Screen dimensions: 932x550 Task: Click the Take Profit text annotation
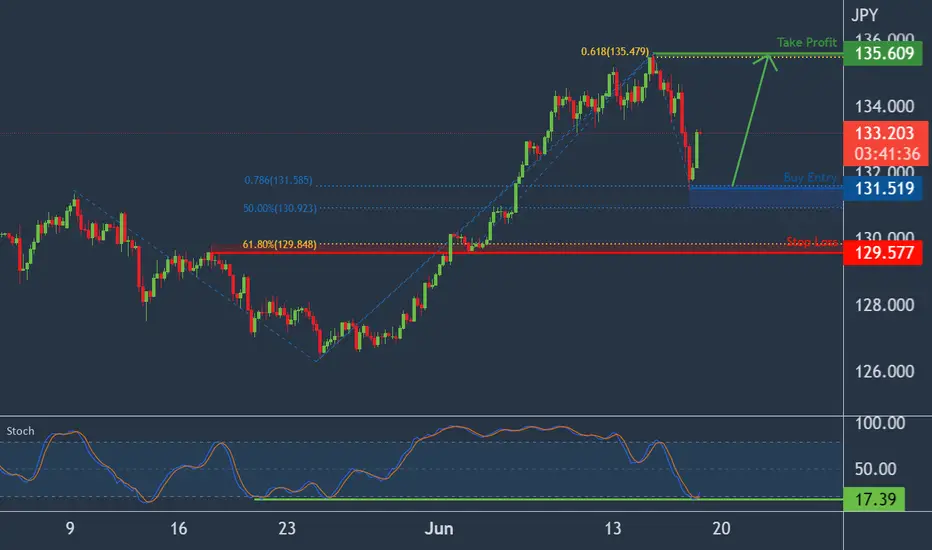807,42
